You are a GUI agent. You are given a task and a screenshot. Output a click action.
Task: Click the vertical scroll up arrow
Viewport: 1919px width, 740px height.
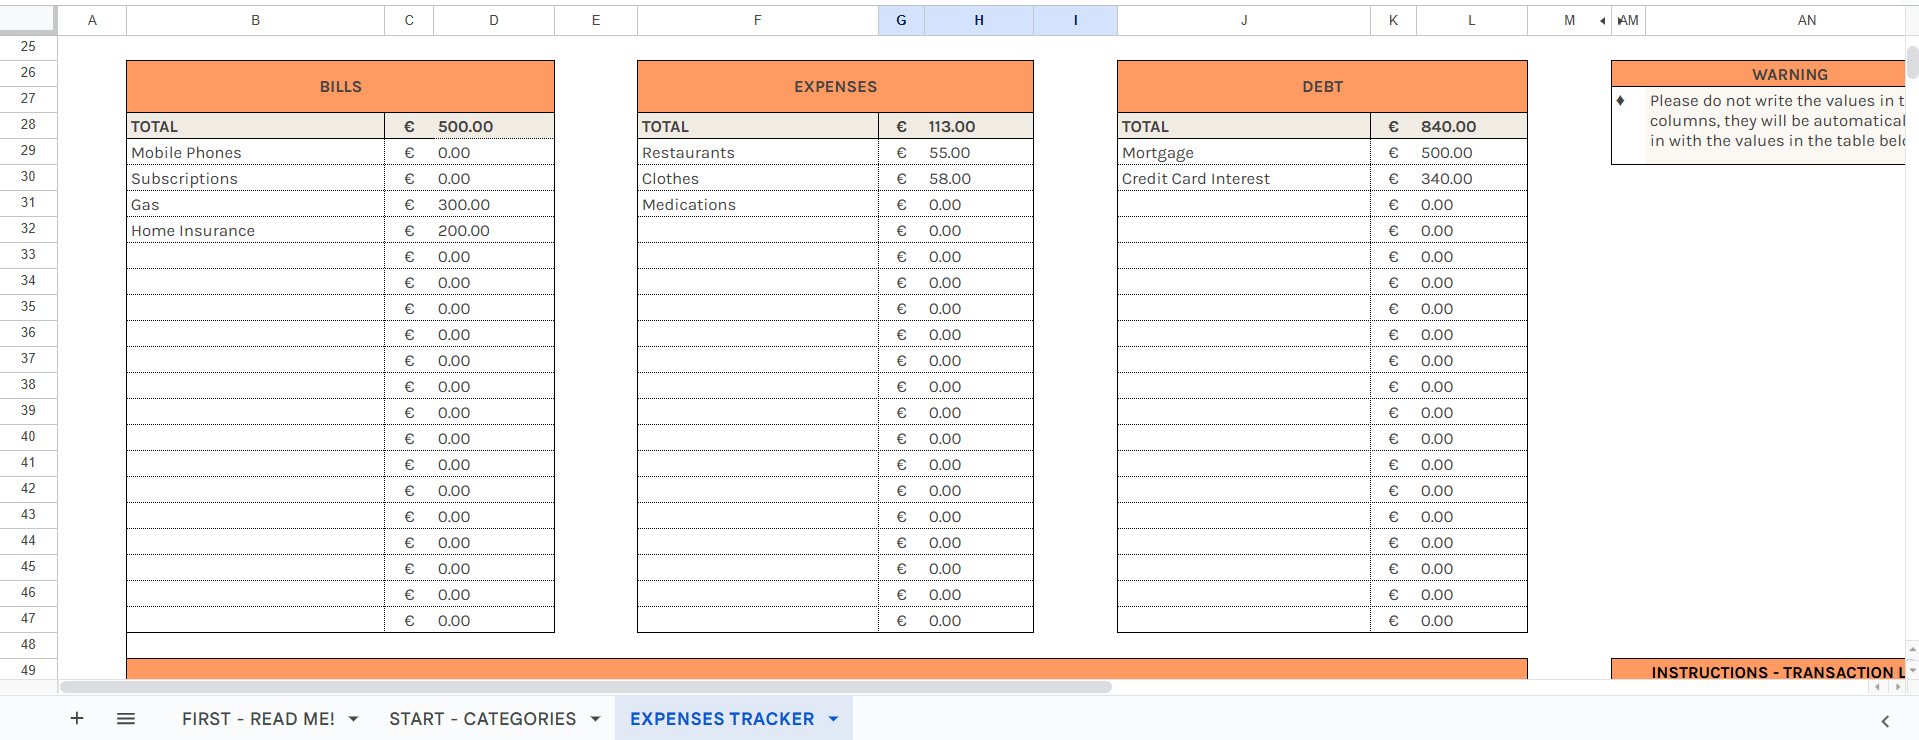(1912, 650)
